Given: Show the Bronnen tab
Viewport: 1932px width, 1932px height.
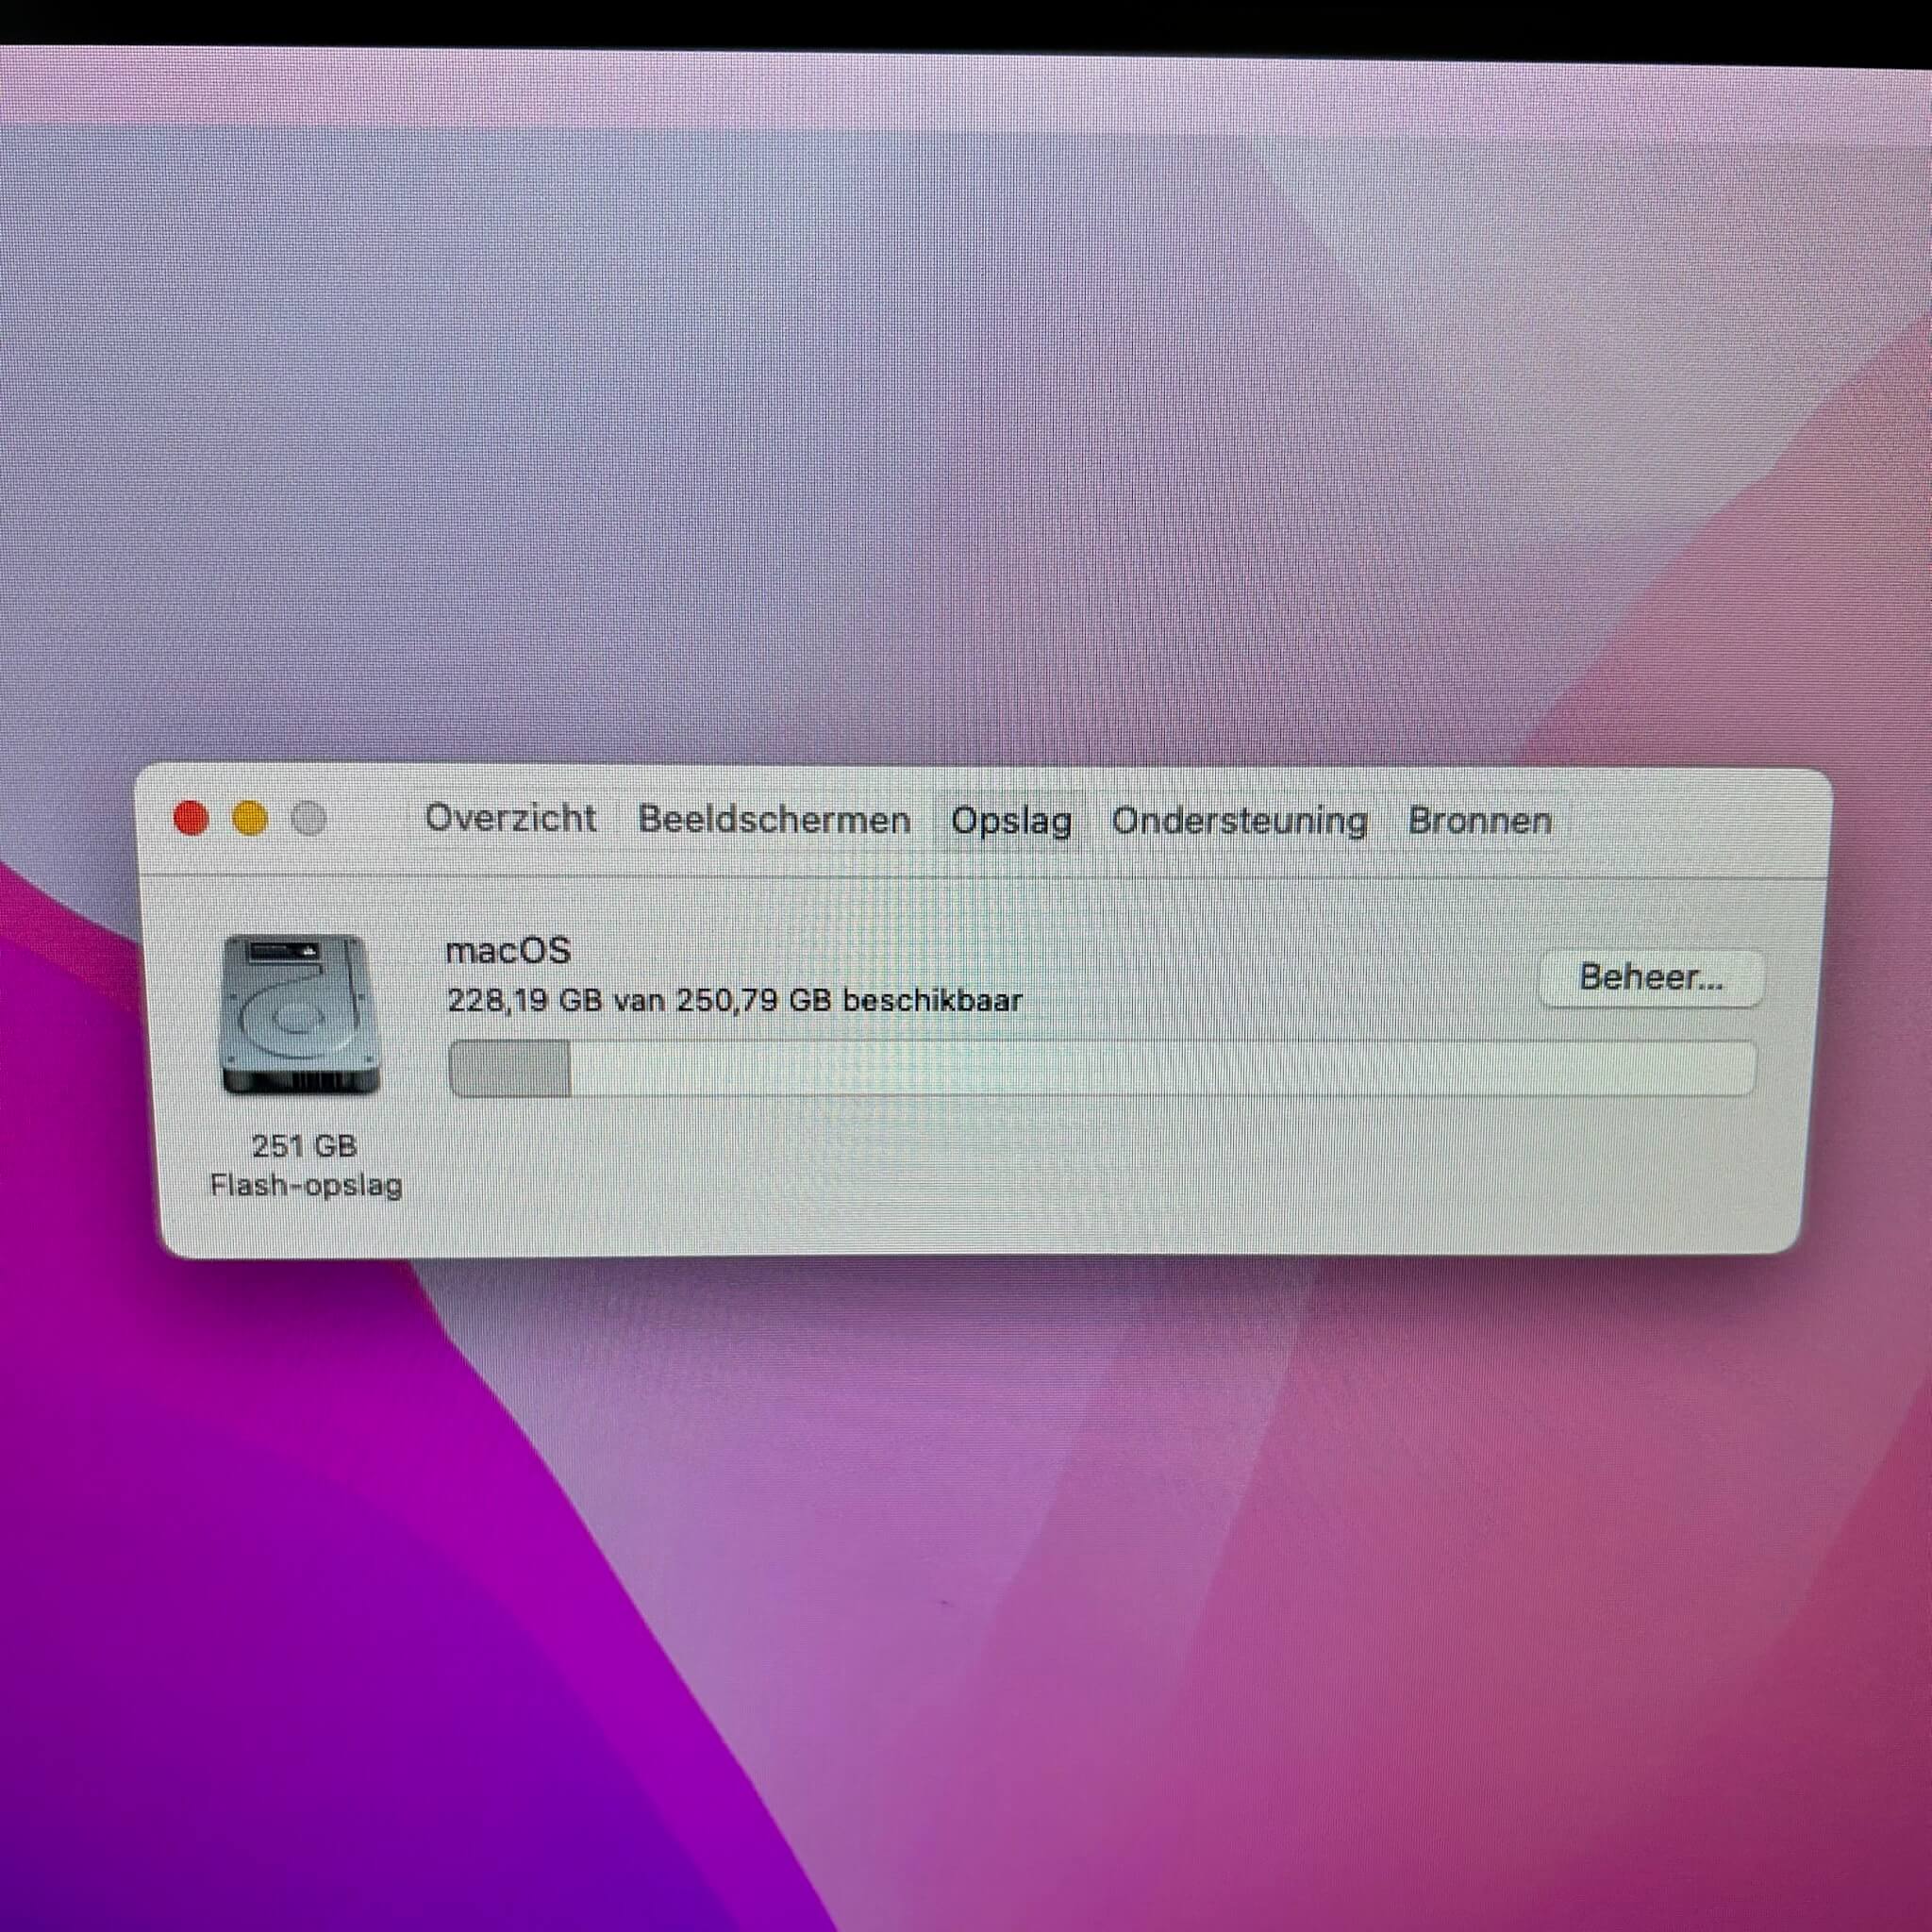Looking at the screenshot, I should pyautogui.click(x=1480, y=821).
